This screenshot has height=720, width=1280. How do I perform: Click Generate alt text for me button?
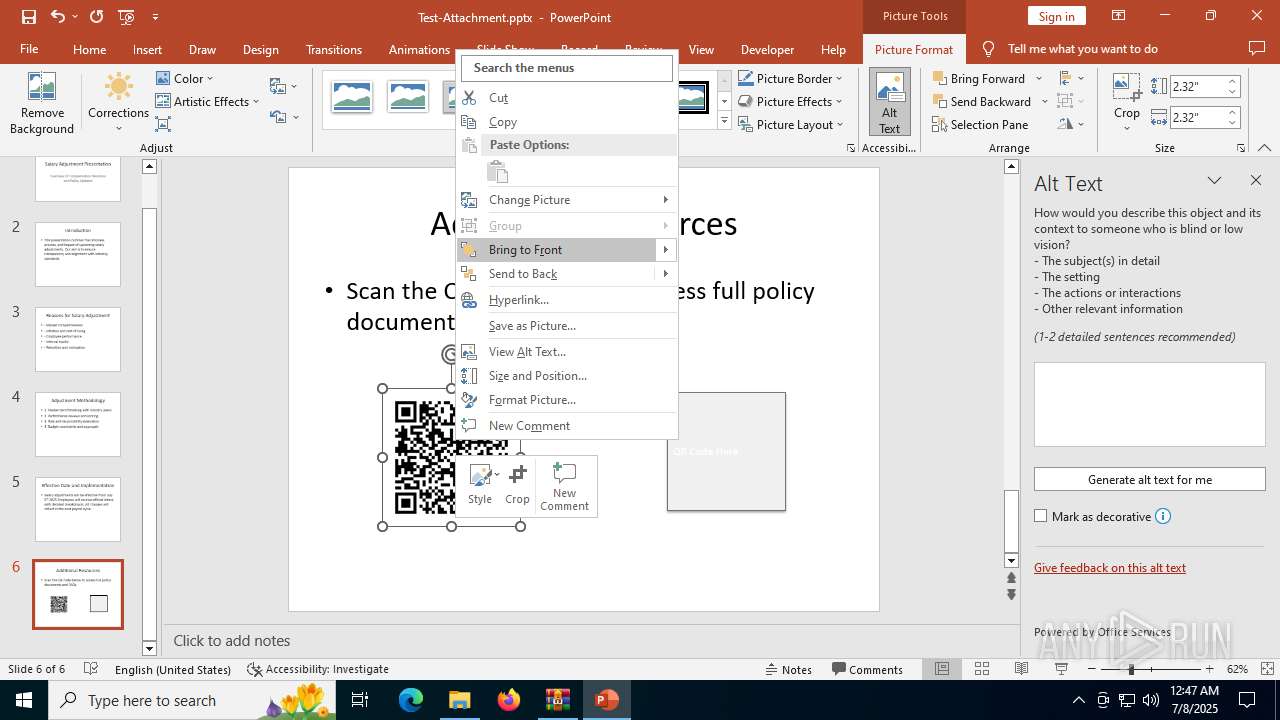pyautogui.click(x=1150, y=479)
